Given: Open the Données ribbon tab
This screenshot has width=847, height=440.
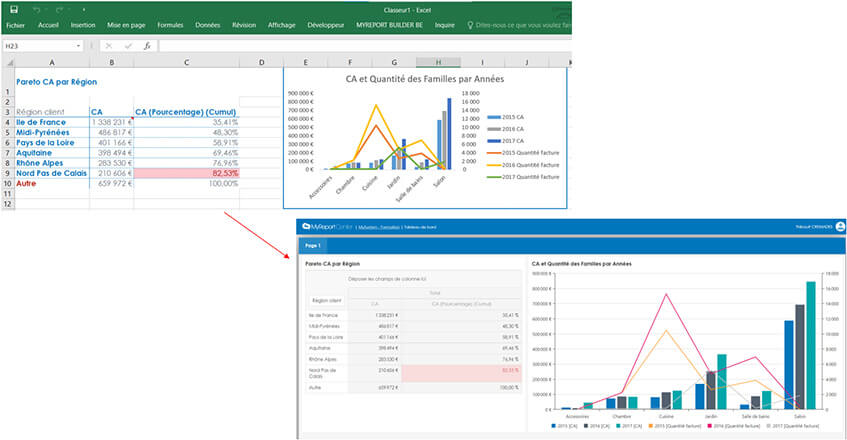Looking at the screenshot, I should tap(207, 25).
